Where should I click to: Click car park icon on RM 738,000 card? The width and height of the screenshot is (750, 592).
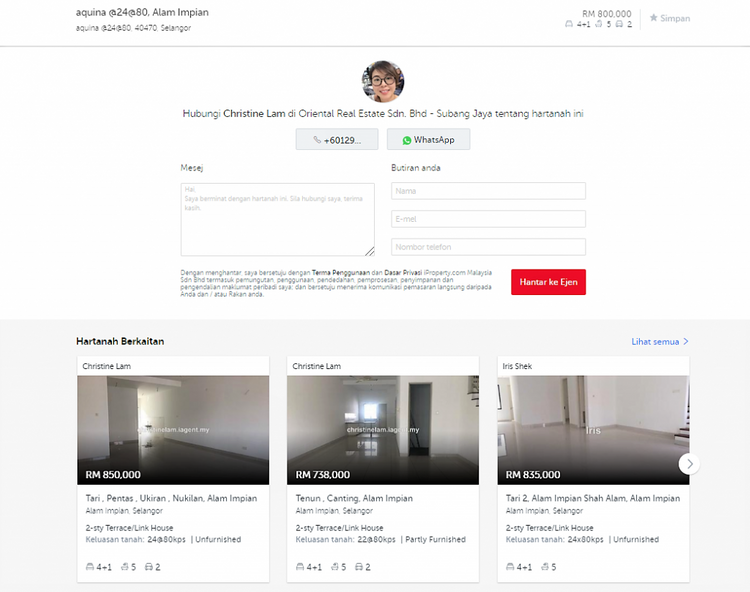coord(359,567)
